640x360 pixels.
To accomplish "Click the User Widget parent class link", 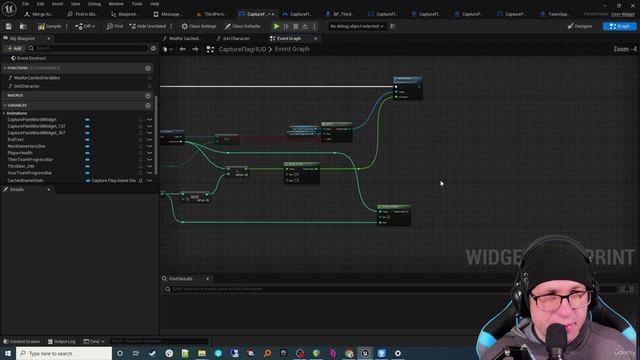I will 623,14.
